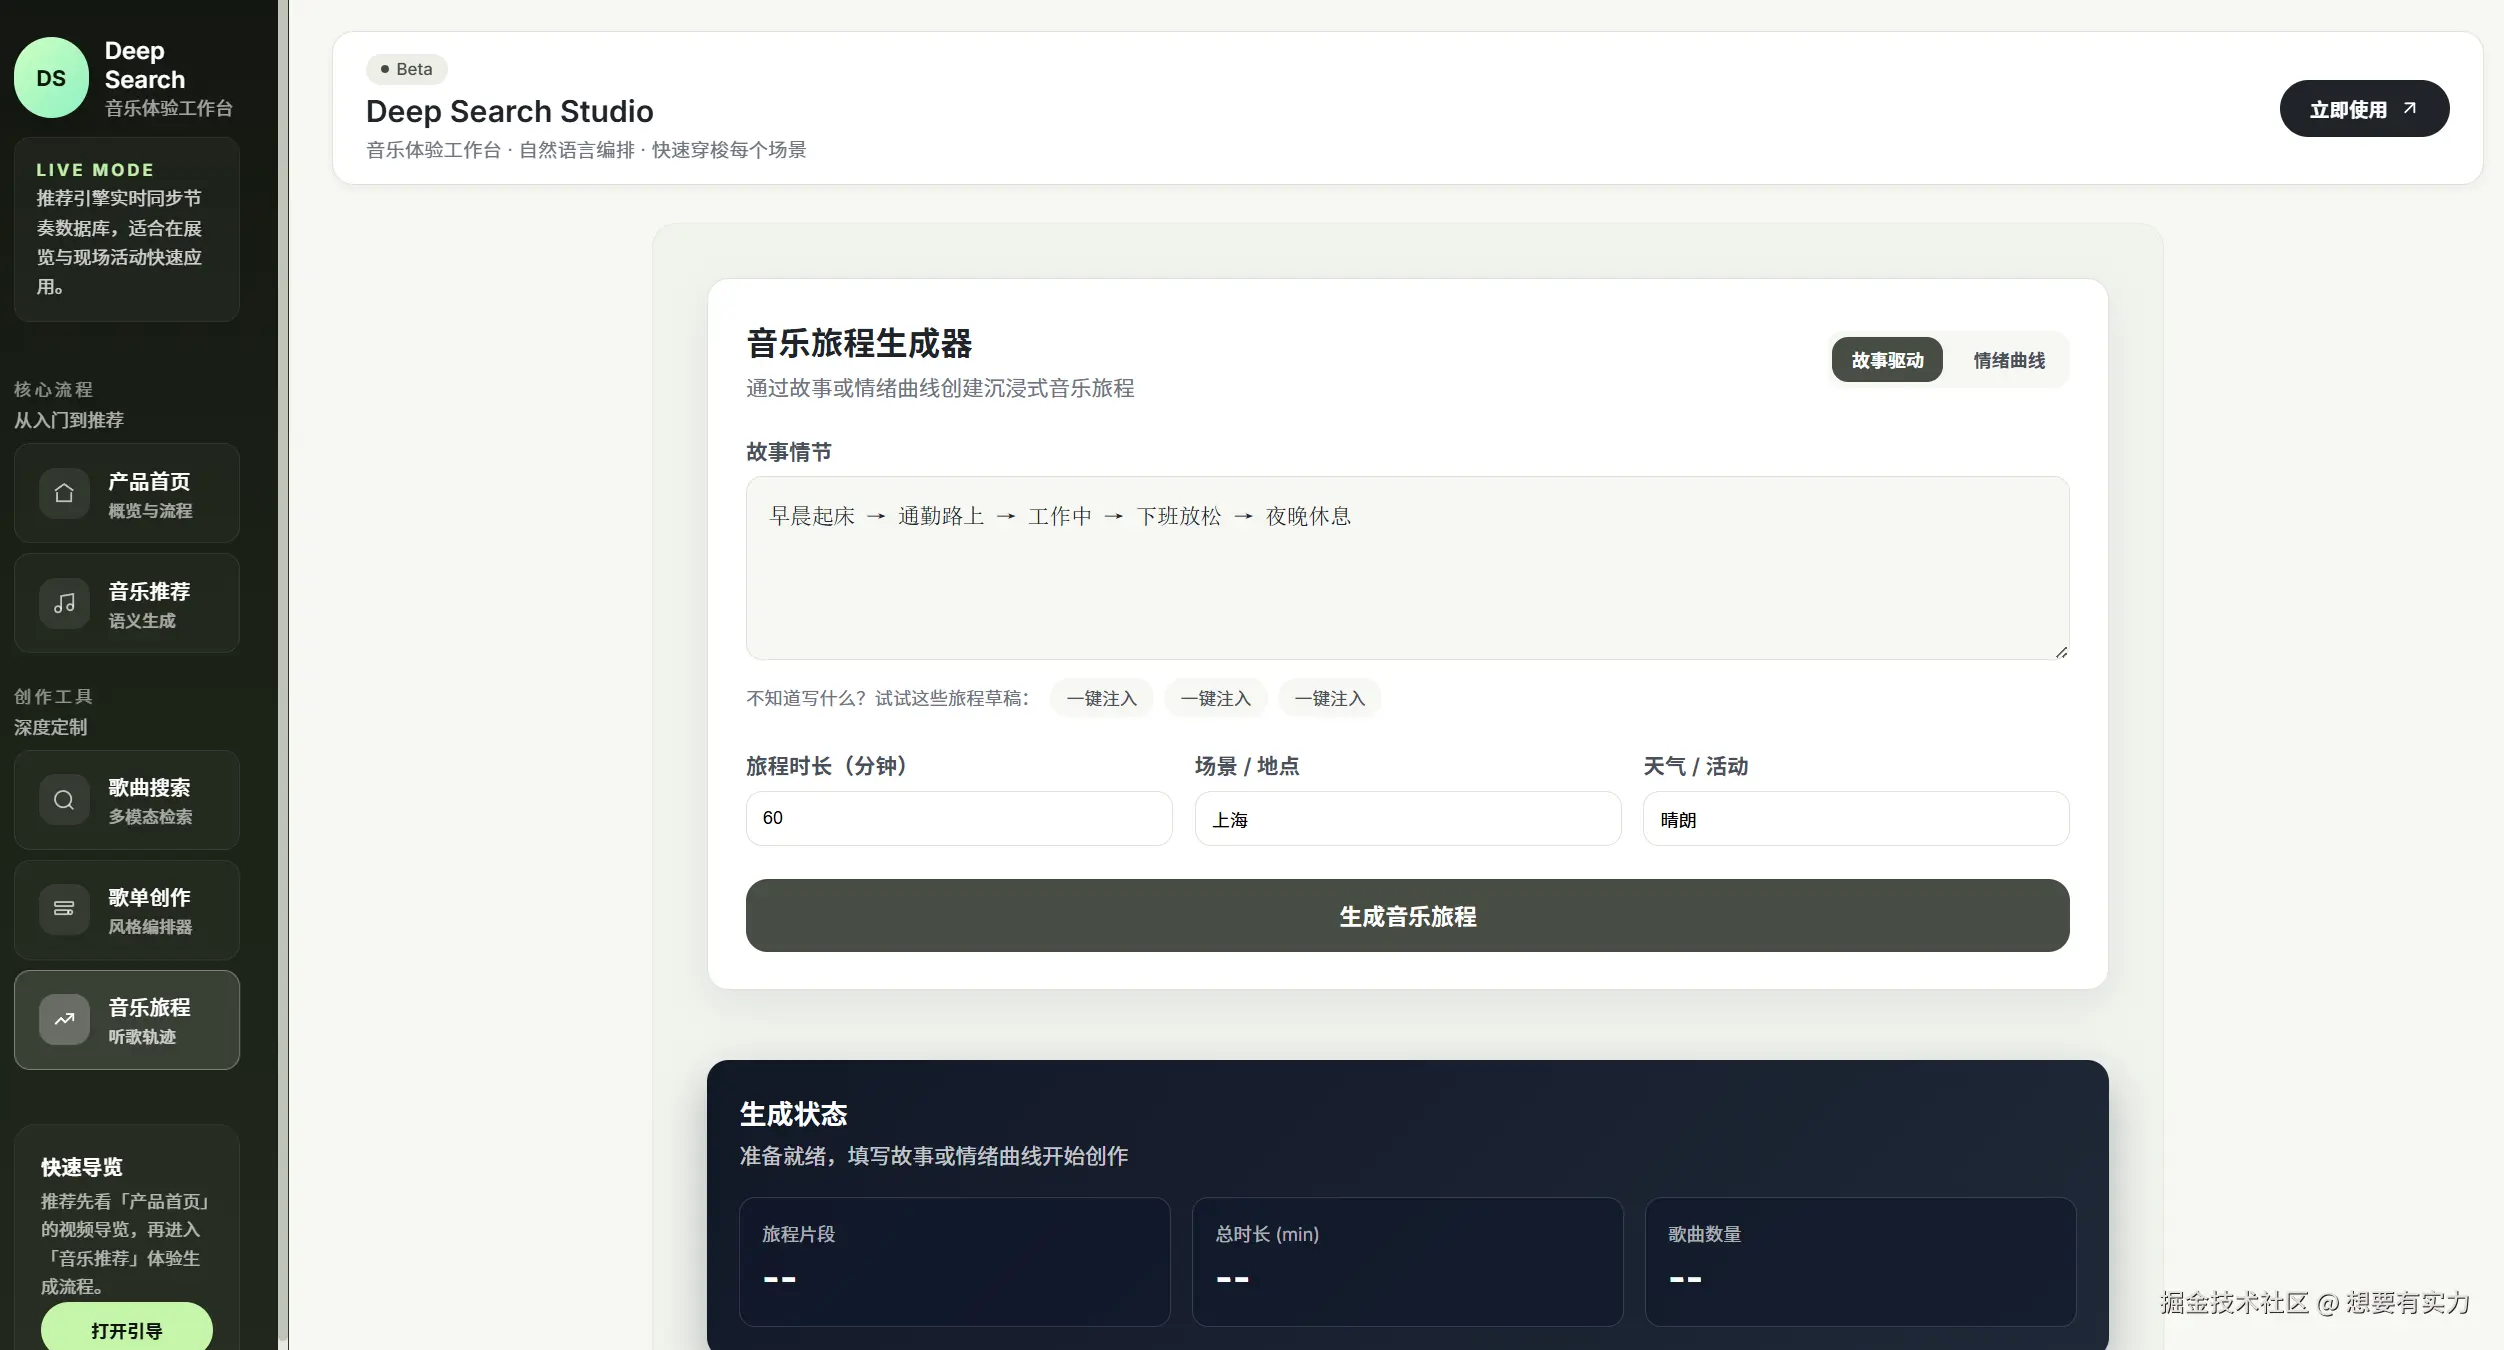The height and width of the screenshot is (1350, 2504).
Task: Click the home icon for 产品首页
Action: pos(64,493)
